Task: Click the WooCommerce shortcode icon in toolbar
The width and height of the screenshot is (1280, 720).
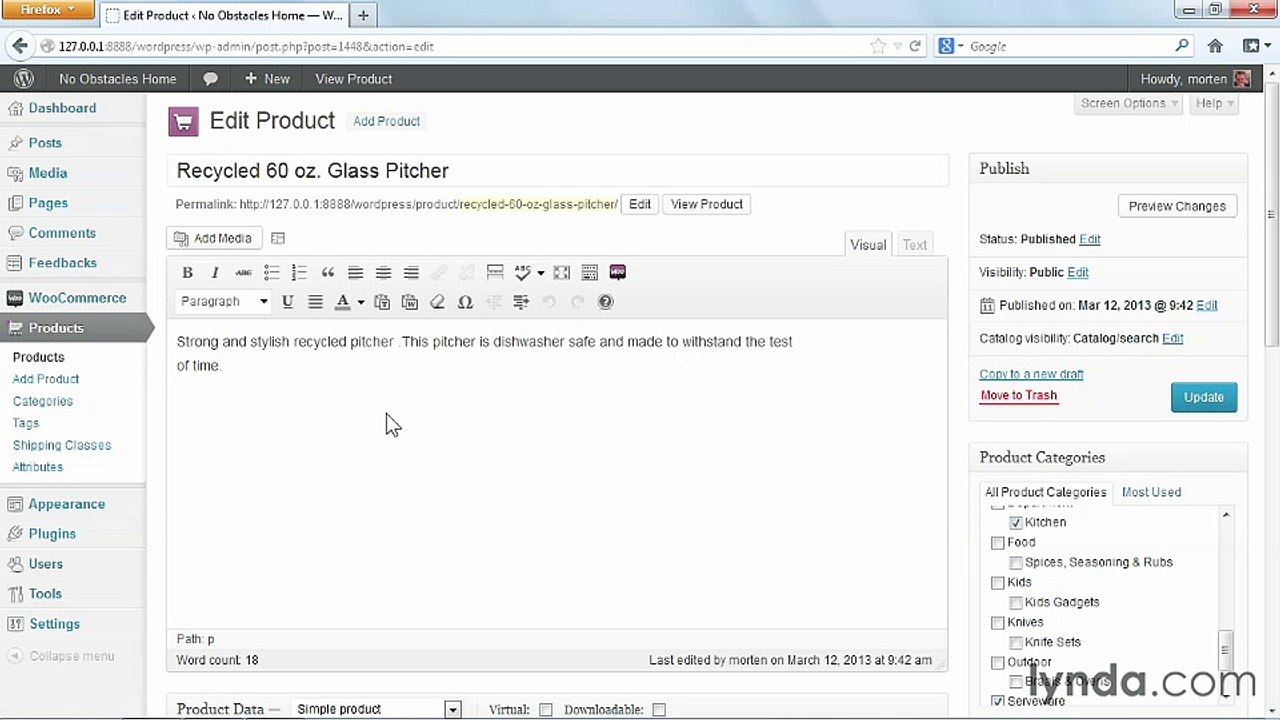Action: [x=617, y=272]
